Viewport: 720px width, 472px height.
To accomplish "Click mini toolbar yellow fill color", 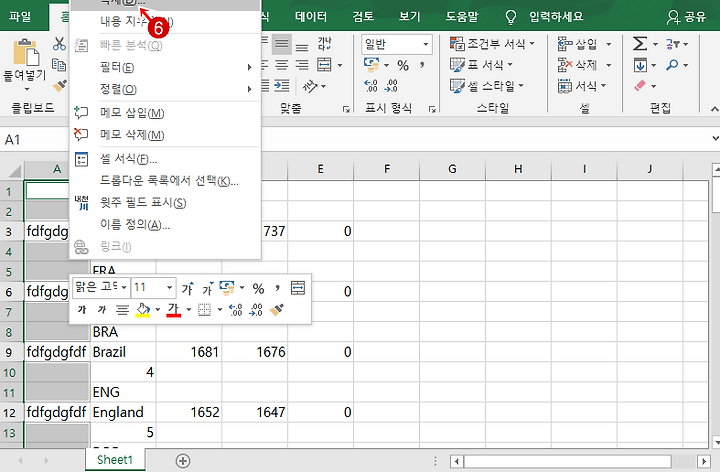I will [x=143, y=310].
